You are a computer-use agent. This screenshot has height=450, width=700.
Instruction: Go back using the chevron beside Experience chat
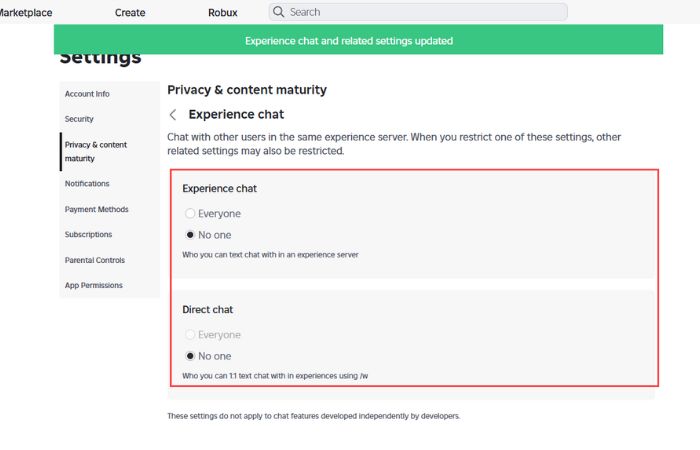(173, 115)
